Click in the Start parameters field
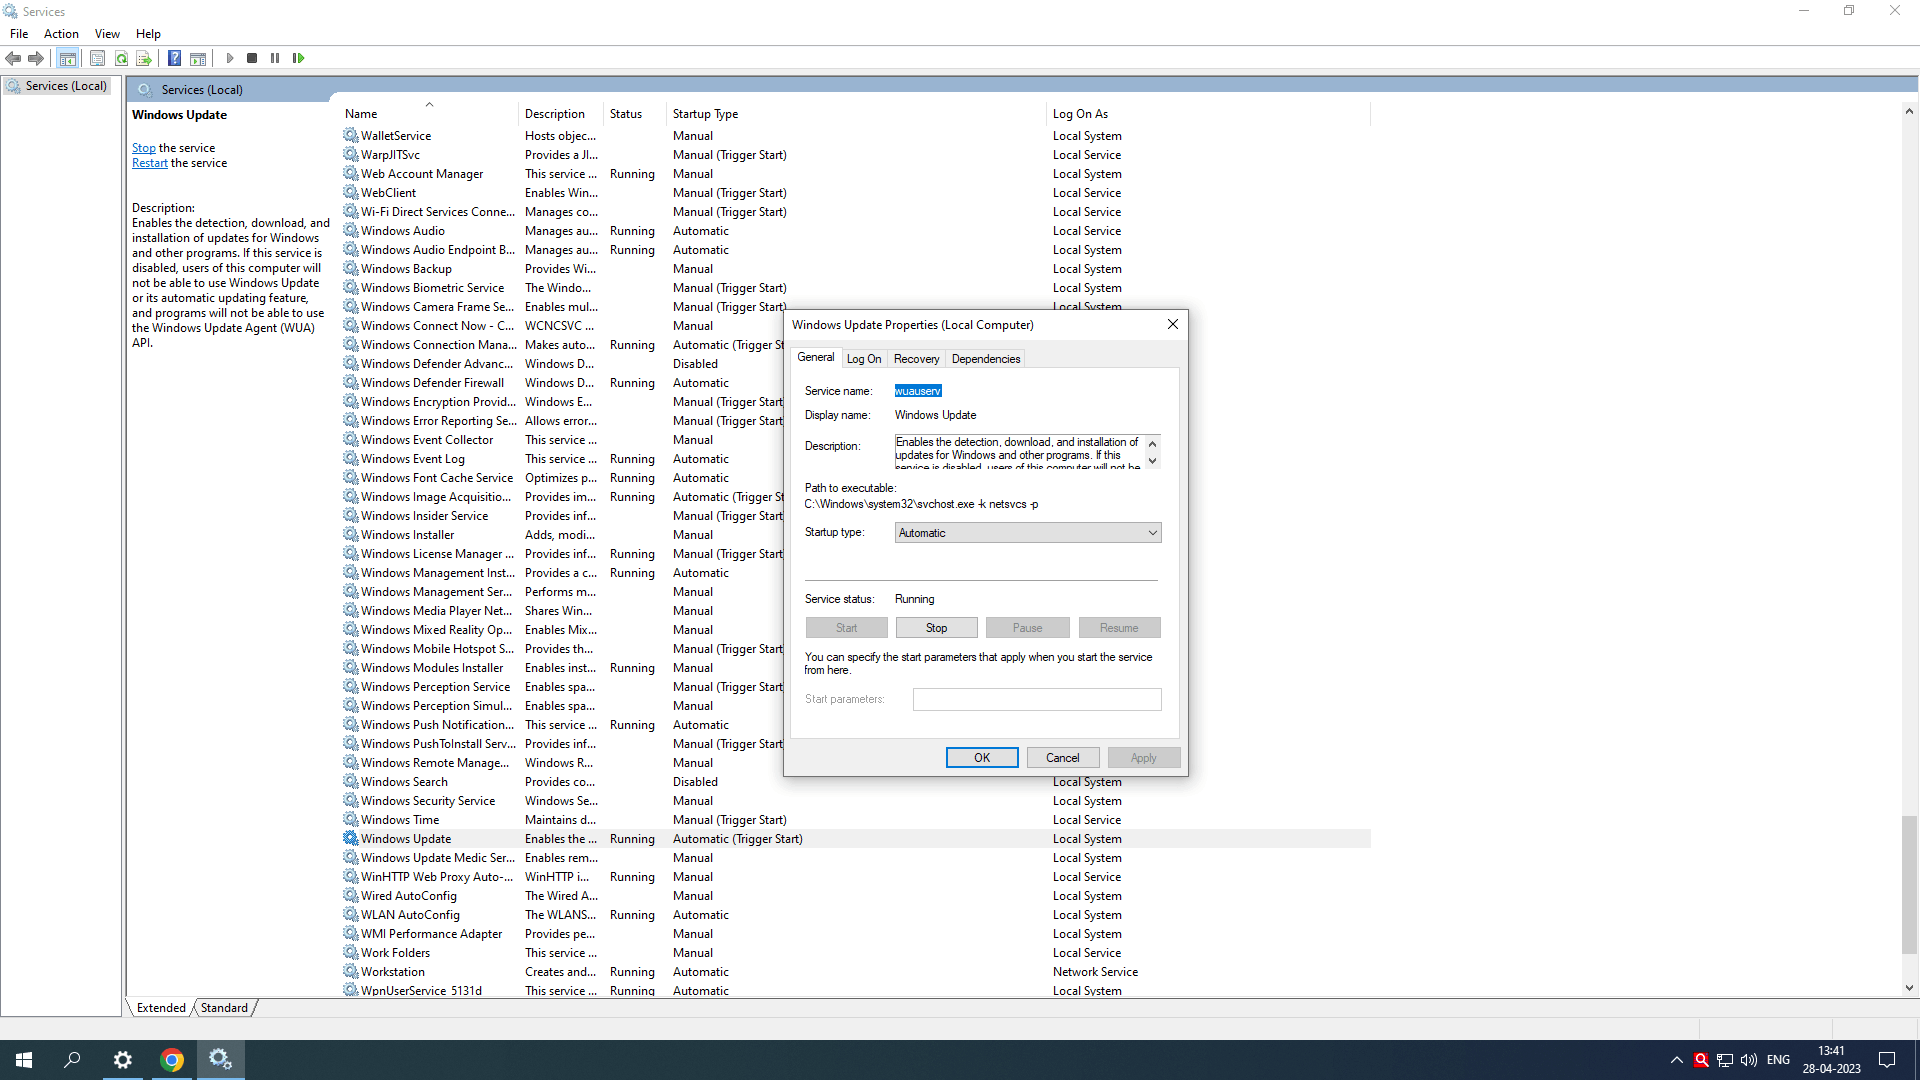Image resolution: width=1920 pixels, height=1080 pixels. [x=1036, y=699]
